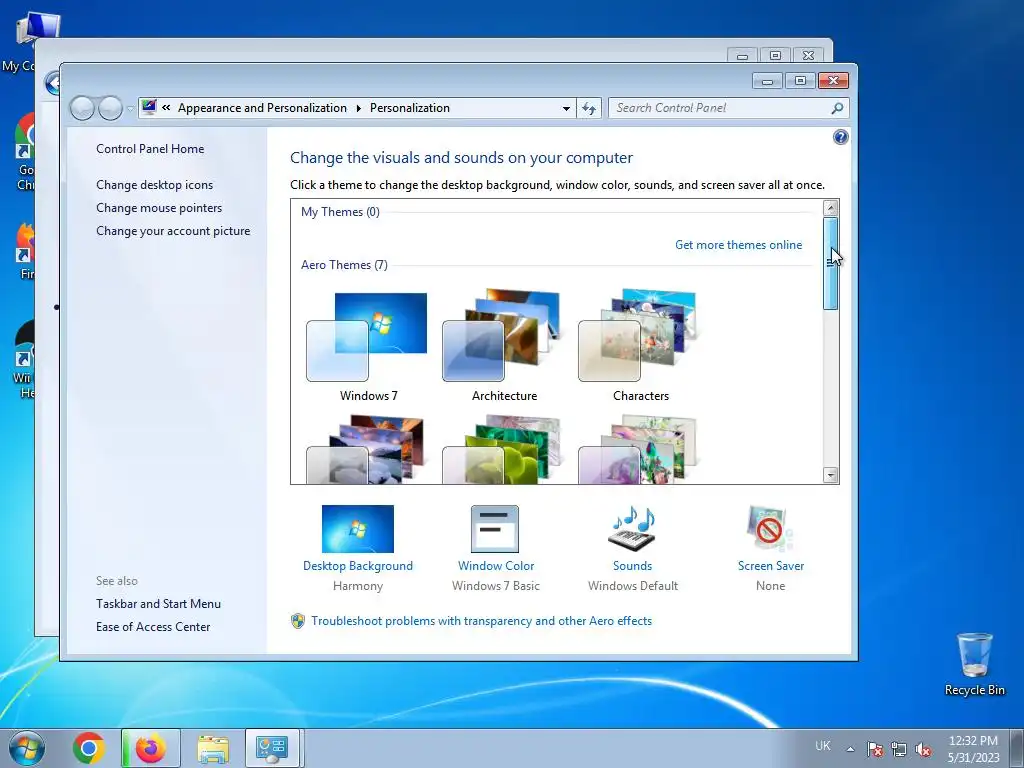
Task: Click the refresh button beside address bar
Action: [x=589, y=108]
